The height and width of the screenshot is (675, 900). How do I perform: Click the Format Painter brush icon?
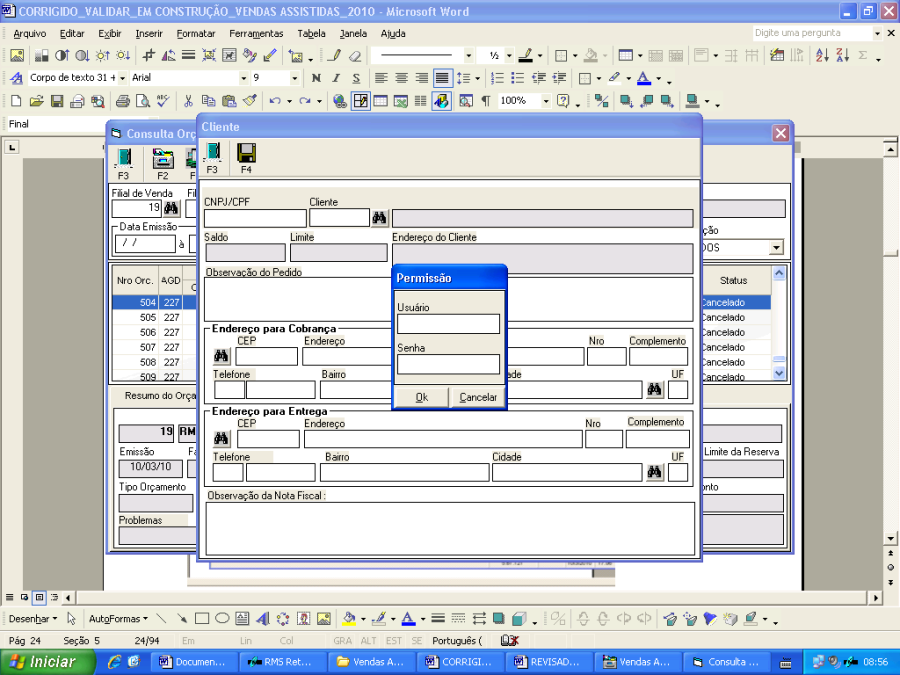[x=249, y=102]
